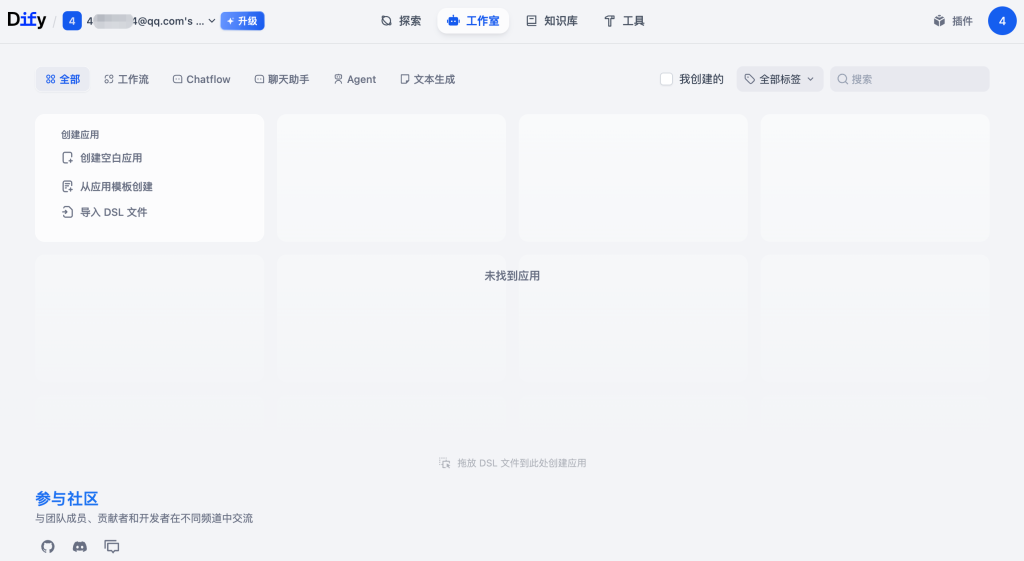
Task: Click the workspace avatar badge
Action: (x=72, y=21)
